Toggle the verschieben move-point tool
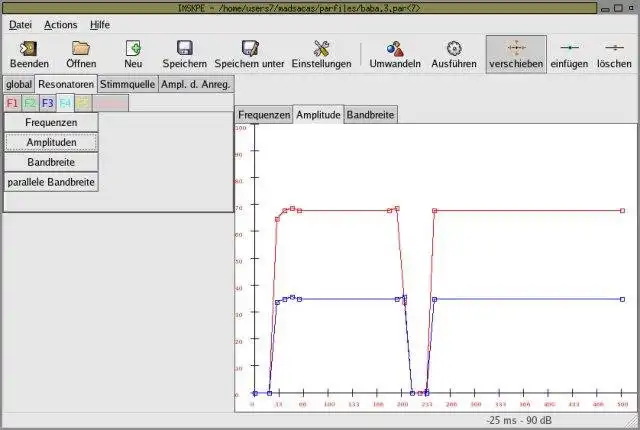The height and width of the screenshot is (430, 640). 516,54
